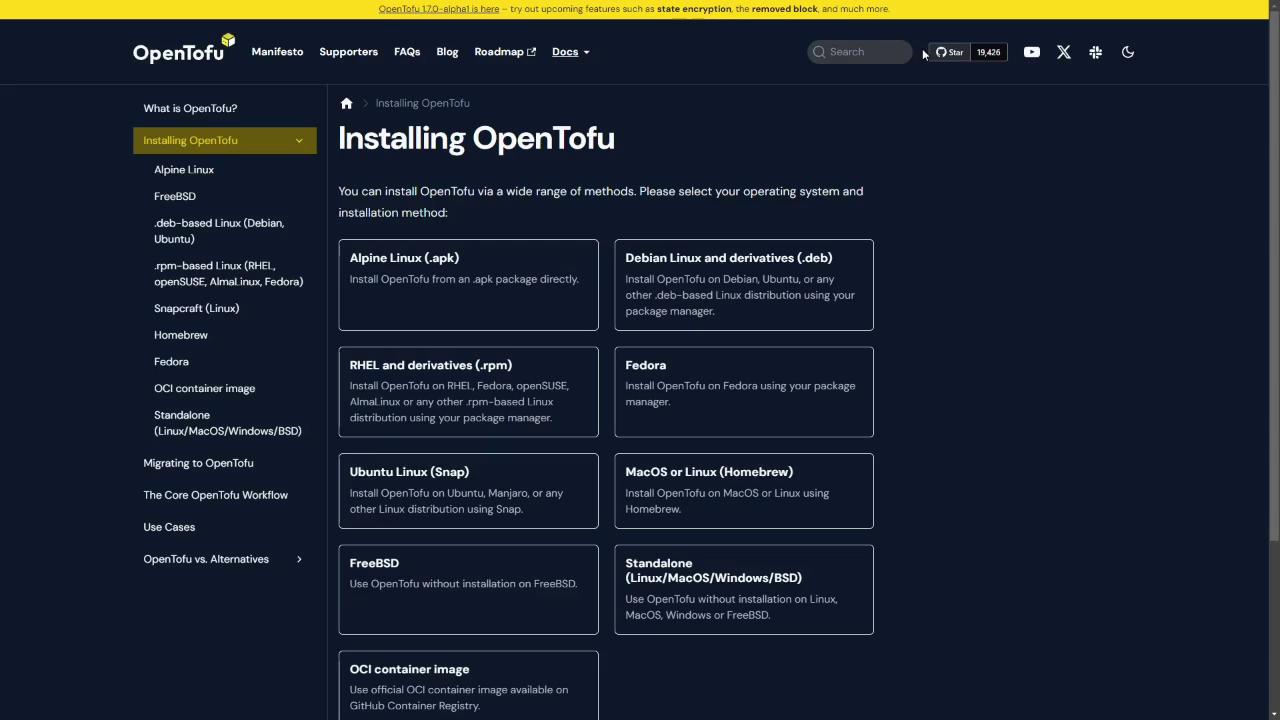Click the Installing OpenTofu breadcrumb text

pyautogui.click(x=422, y=103)
